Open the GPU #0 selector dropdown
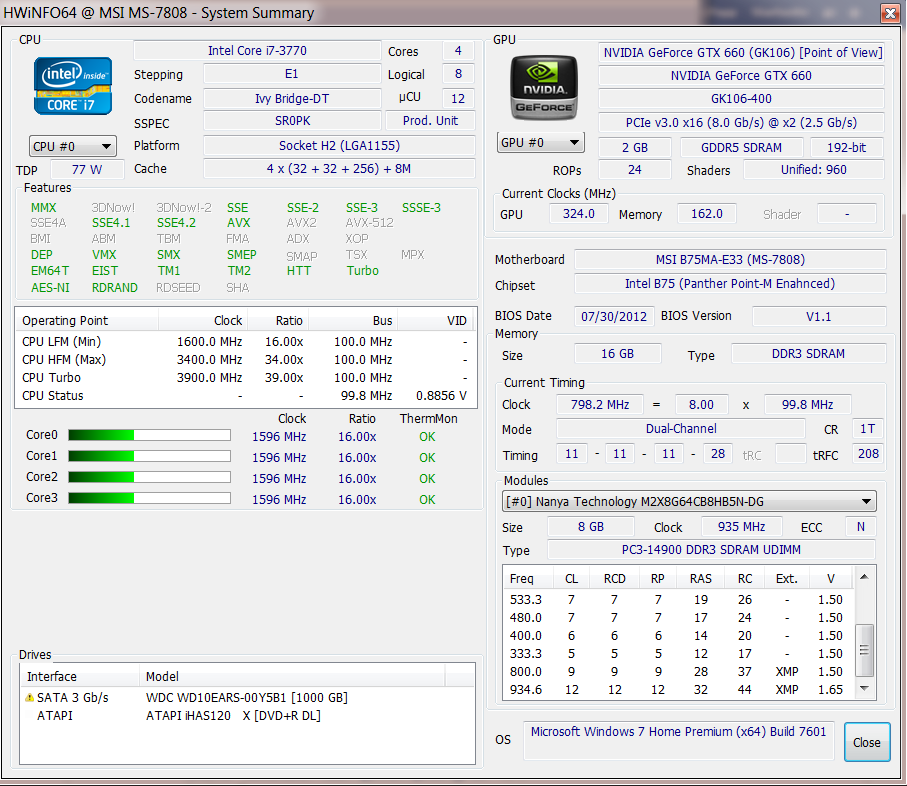Screen dimensions: 907x786 point(540,142)
